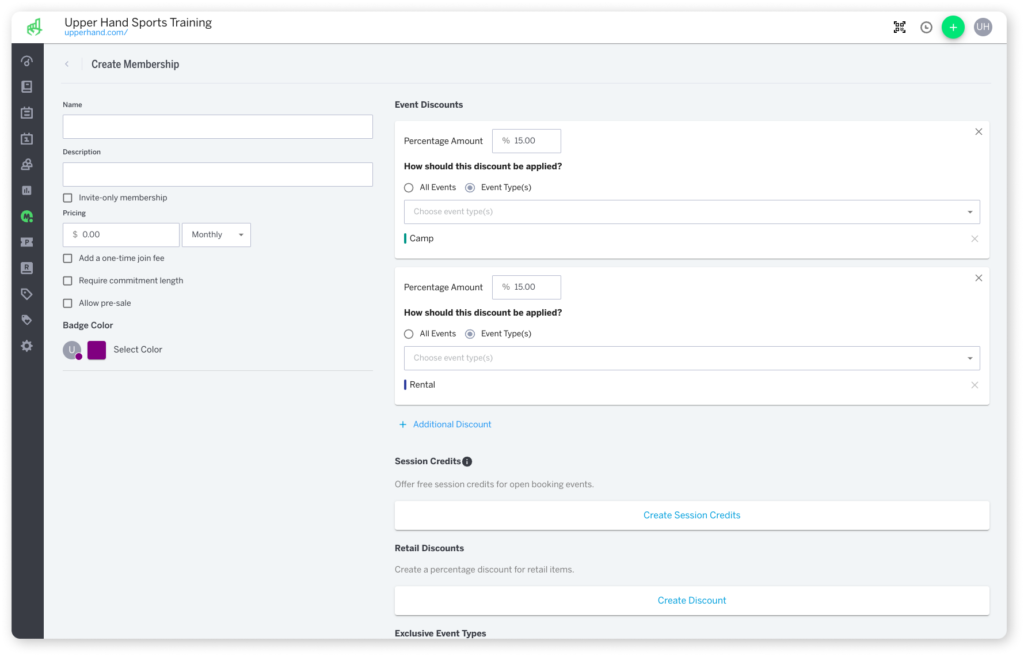Check Require commitment length
Screen dimensions: 1024x656
67,280
